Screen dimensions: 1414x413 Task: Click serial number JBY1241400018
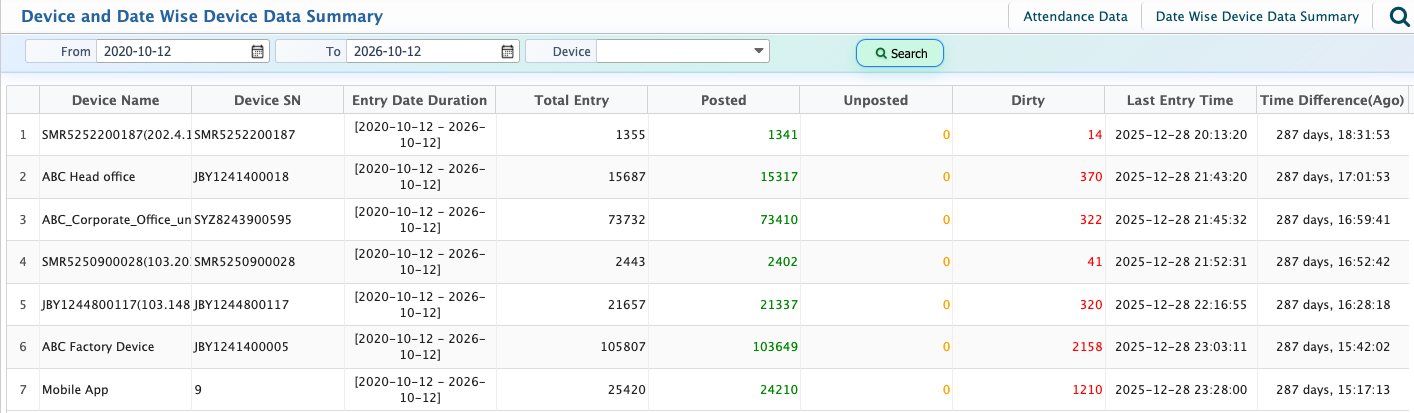pos(241,177)
